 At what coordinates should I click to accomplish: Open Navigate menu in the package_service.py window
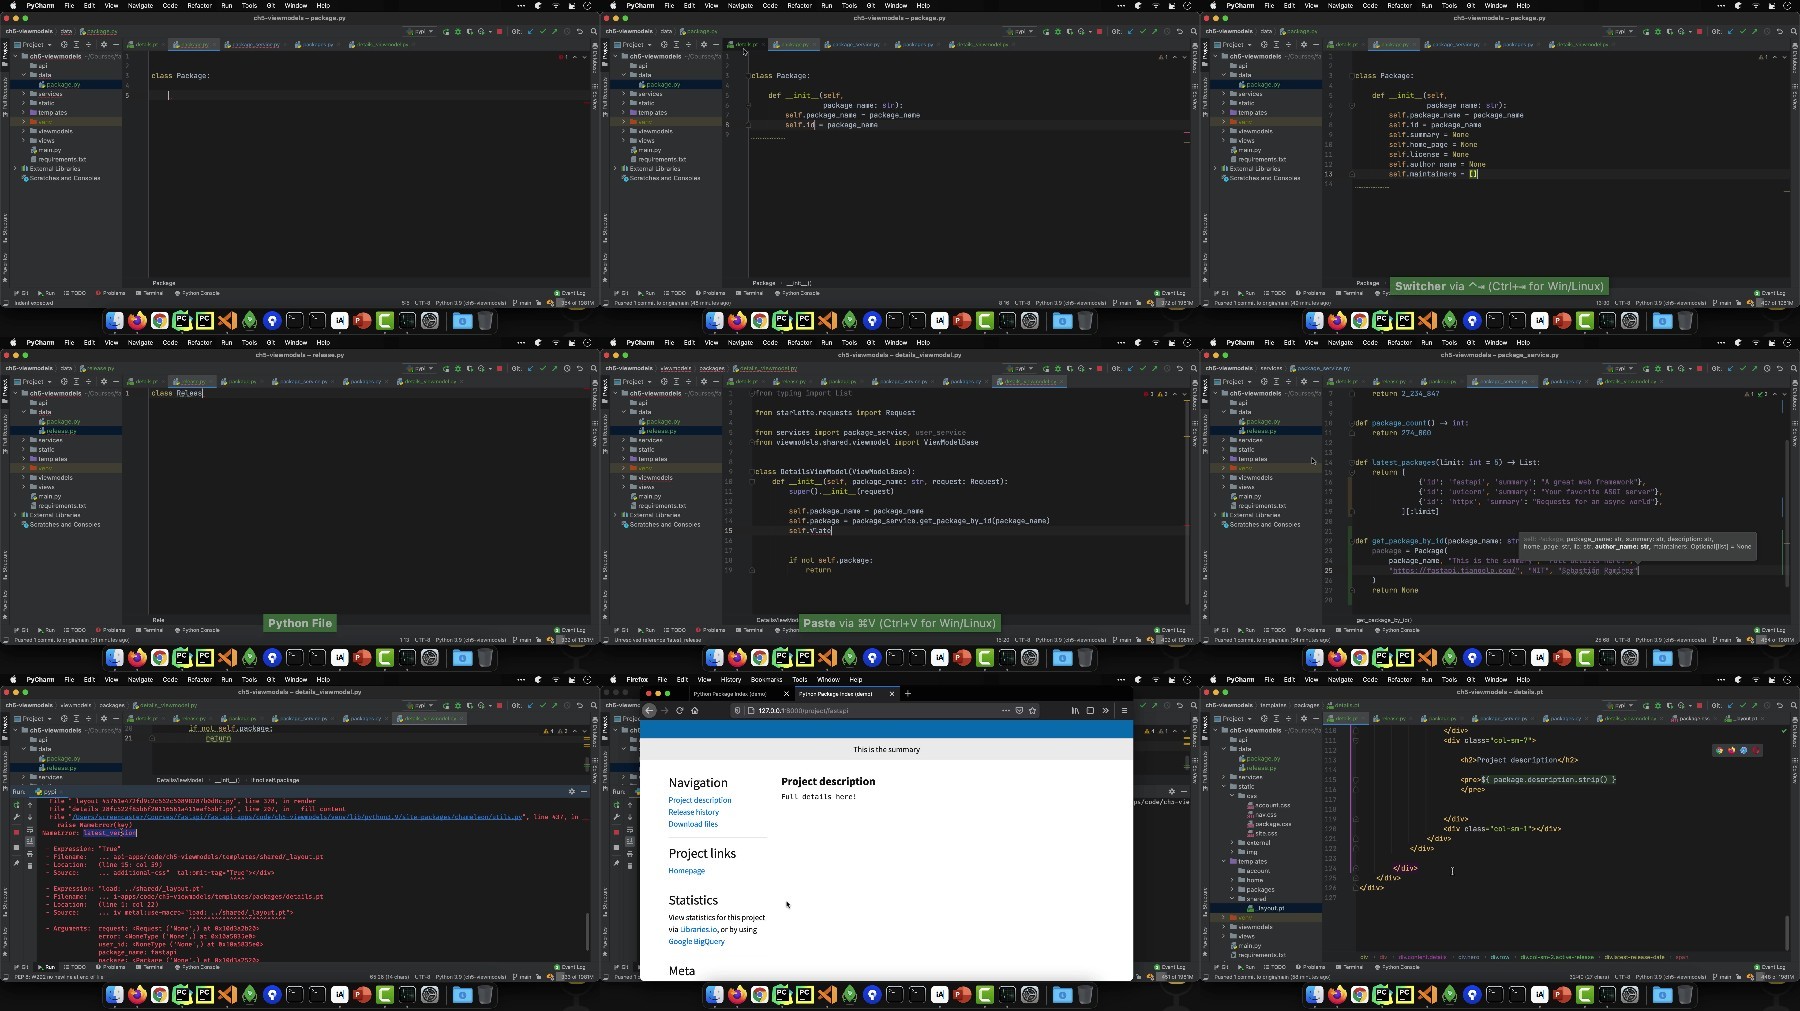click(1340, 342)
